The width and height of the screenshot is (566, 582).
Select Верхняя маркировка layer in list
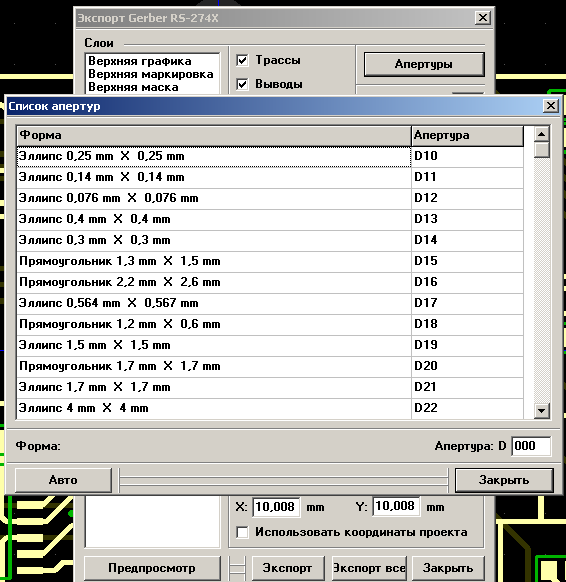151,74
